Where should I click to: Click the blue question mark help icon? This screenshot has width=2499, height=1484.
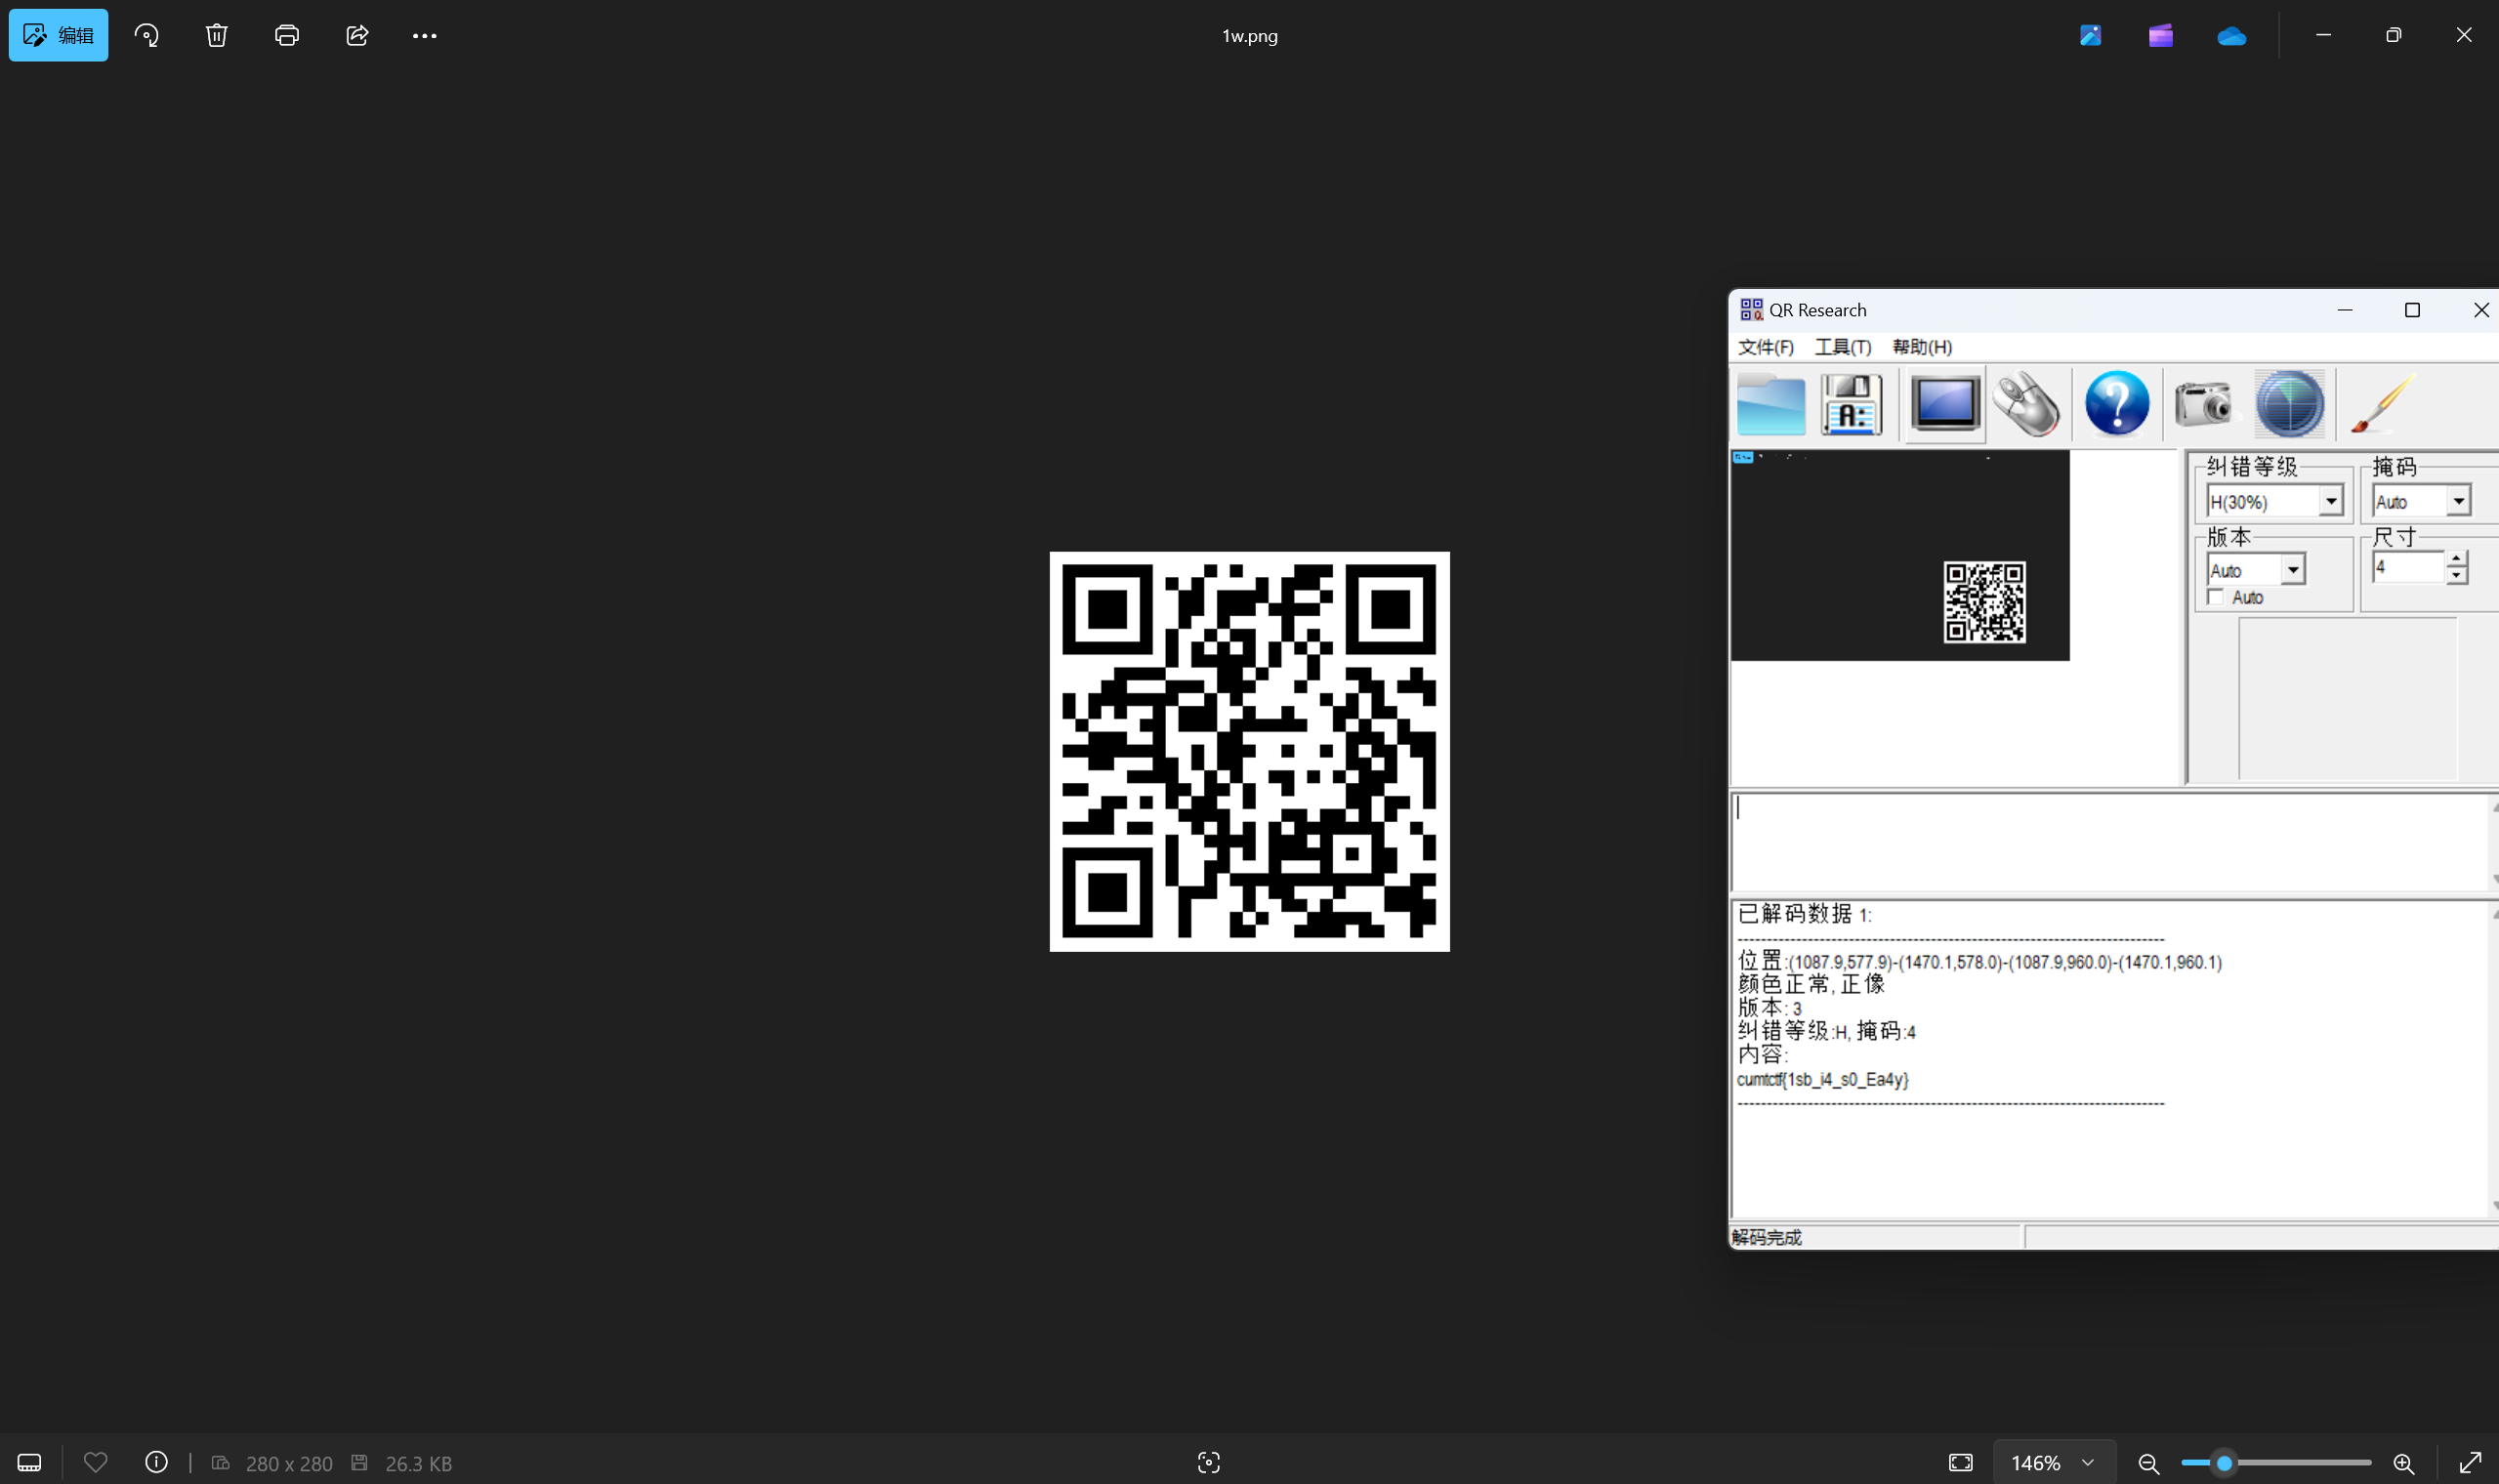2116,404
